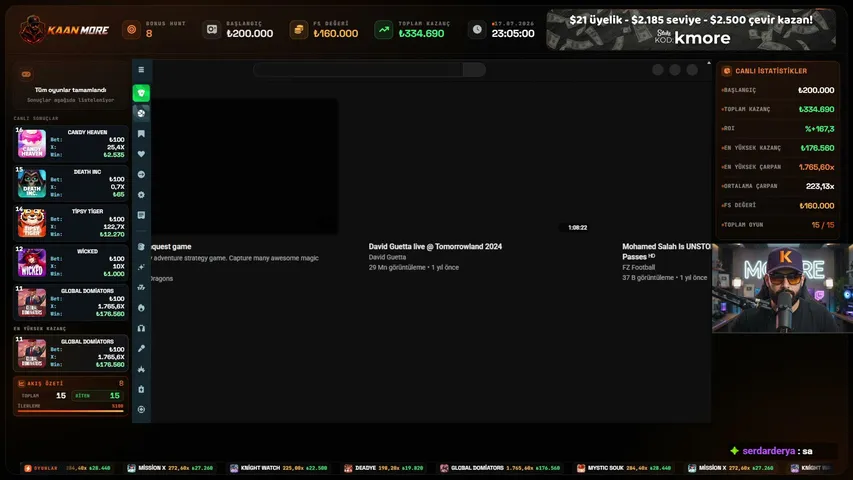Click the clock icon in header
853x480 pixels.
click(x=477, y=29)
